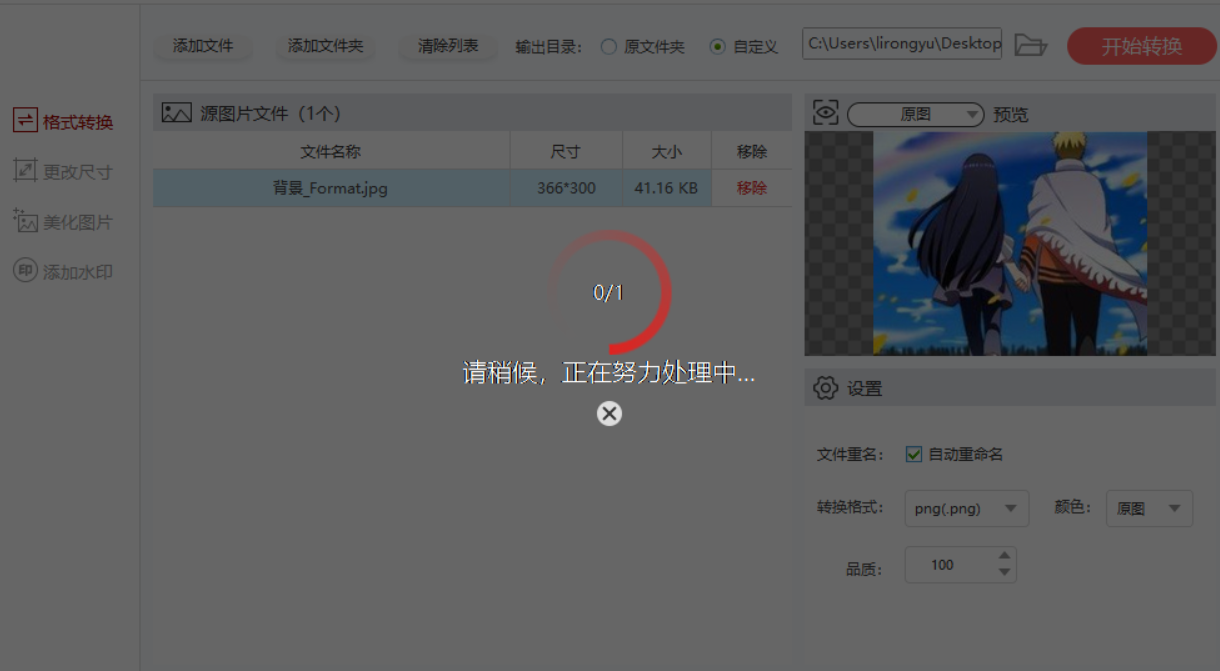Viewport: 1220px width, 671px height.
Task: Click the 添加文件 toolbar button
Action: pyautogui.click(x=203, y=45)
